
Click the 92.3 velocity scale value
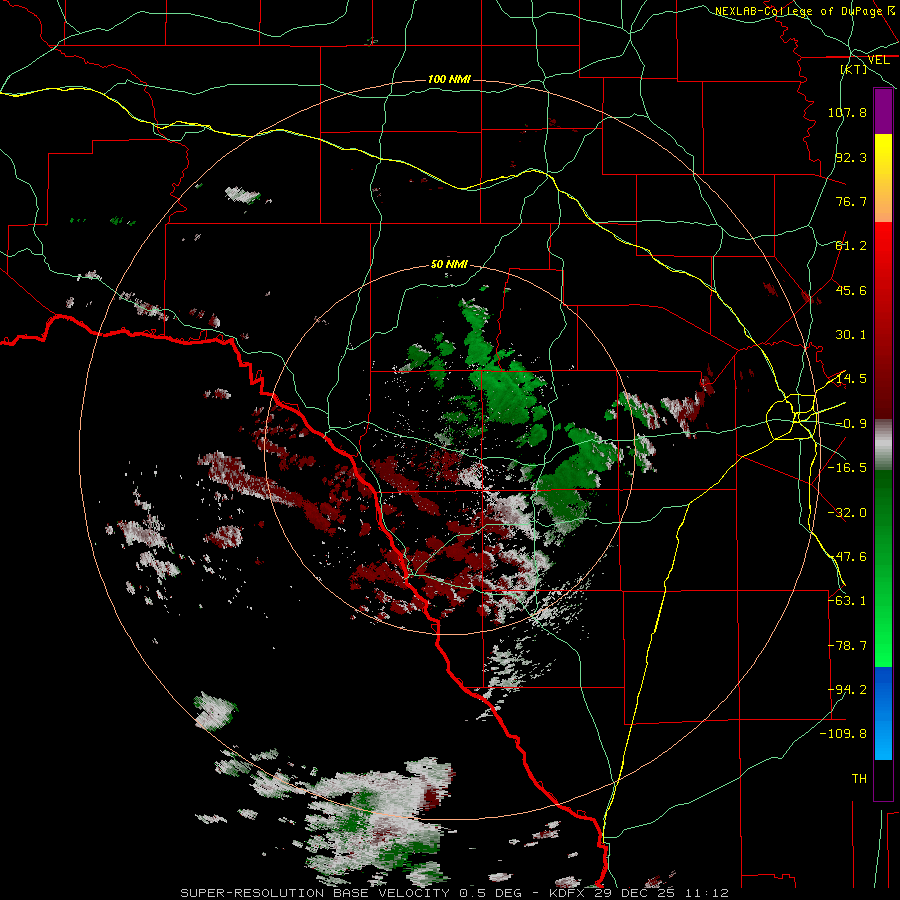pos(851,157)
